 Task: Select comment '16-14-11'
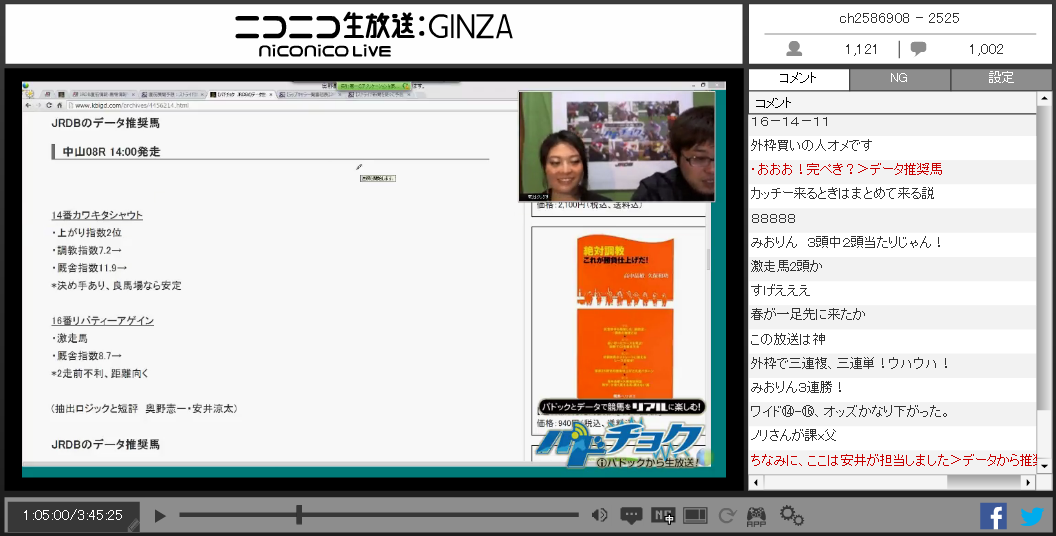point(892,123)
